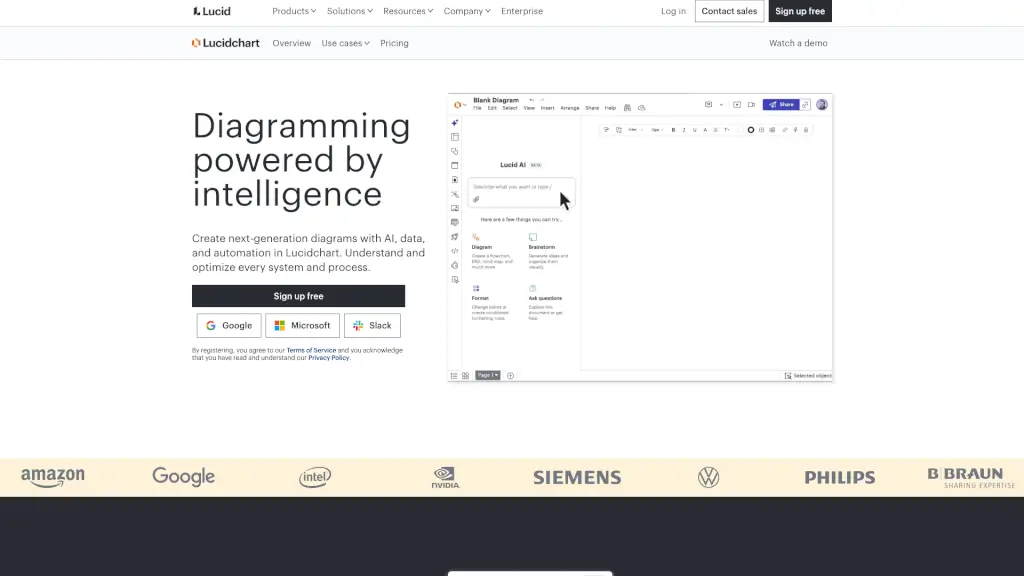Click the Lucid logo in header
Viewport: 1024px width, 576px height.
point(212,11)
